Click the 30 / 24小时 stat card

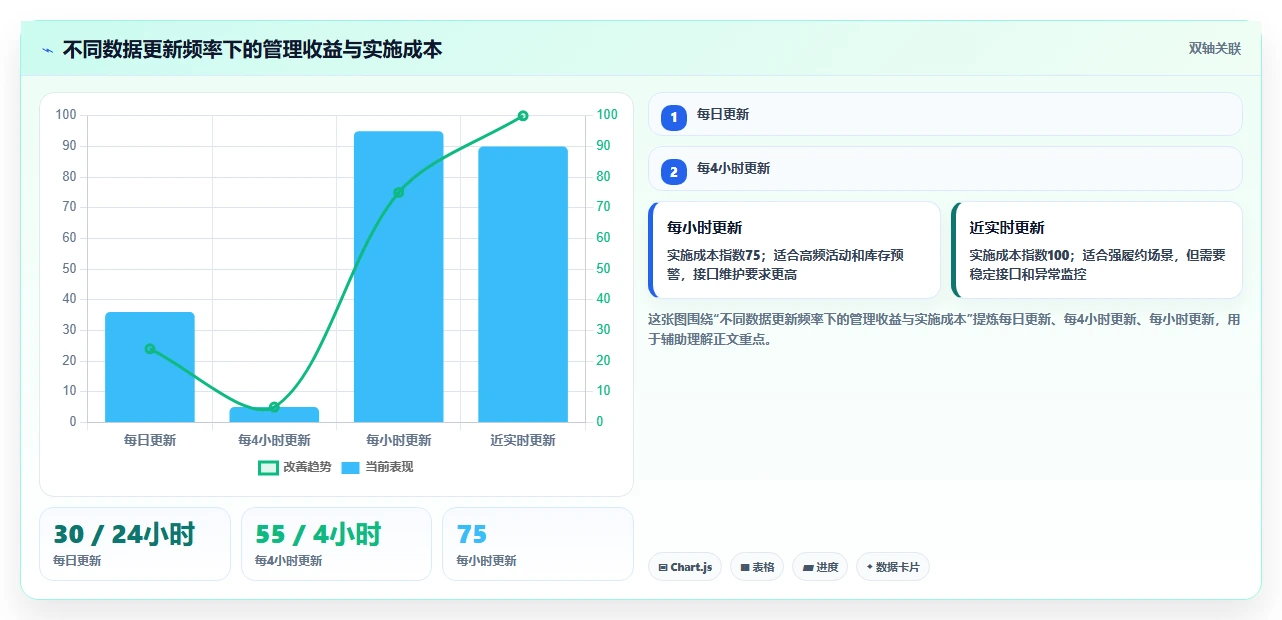pos(135,544)
